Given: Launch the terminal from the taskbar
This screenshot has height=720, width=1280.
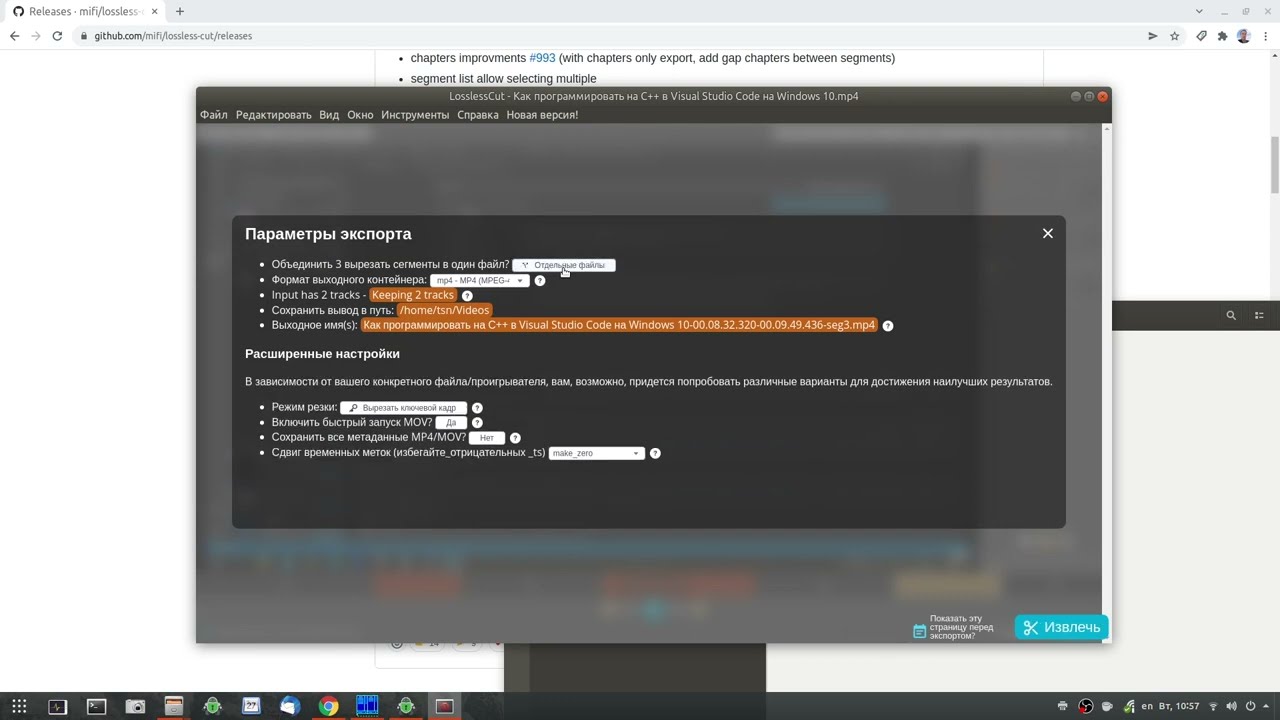Looking at the screenshot, I should coord(96,706).
